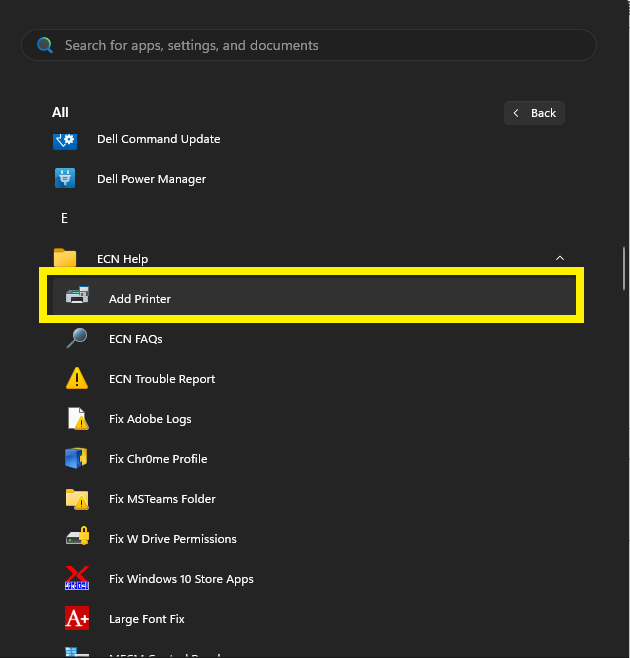Click the All heading label

click(x=60, y=112)
